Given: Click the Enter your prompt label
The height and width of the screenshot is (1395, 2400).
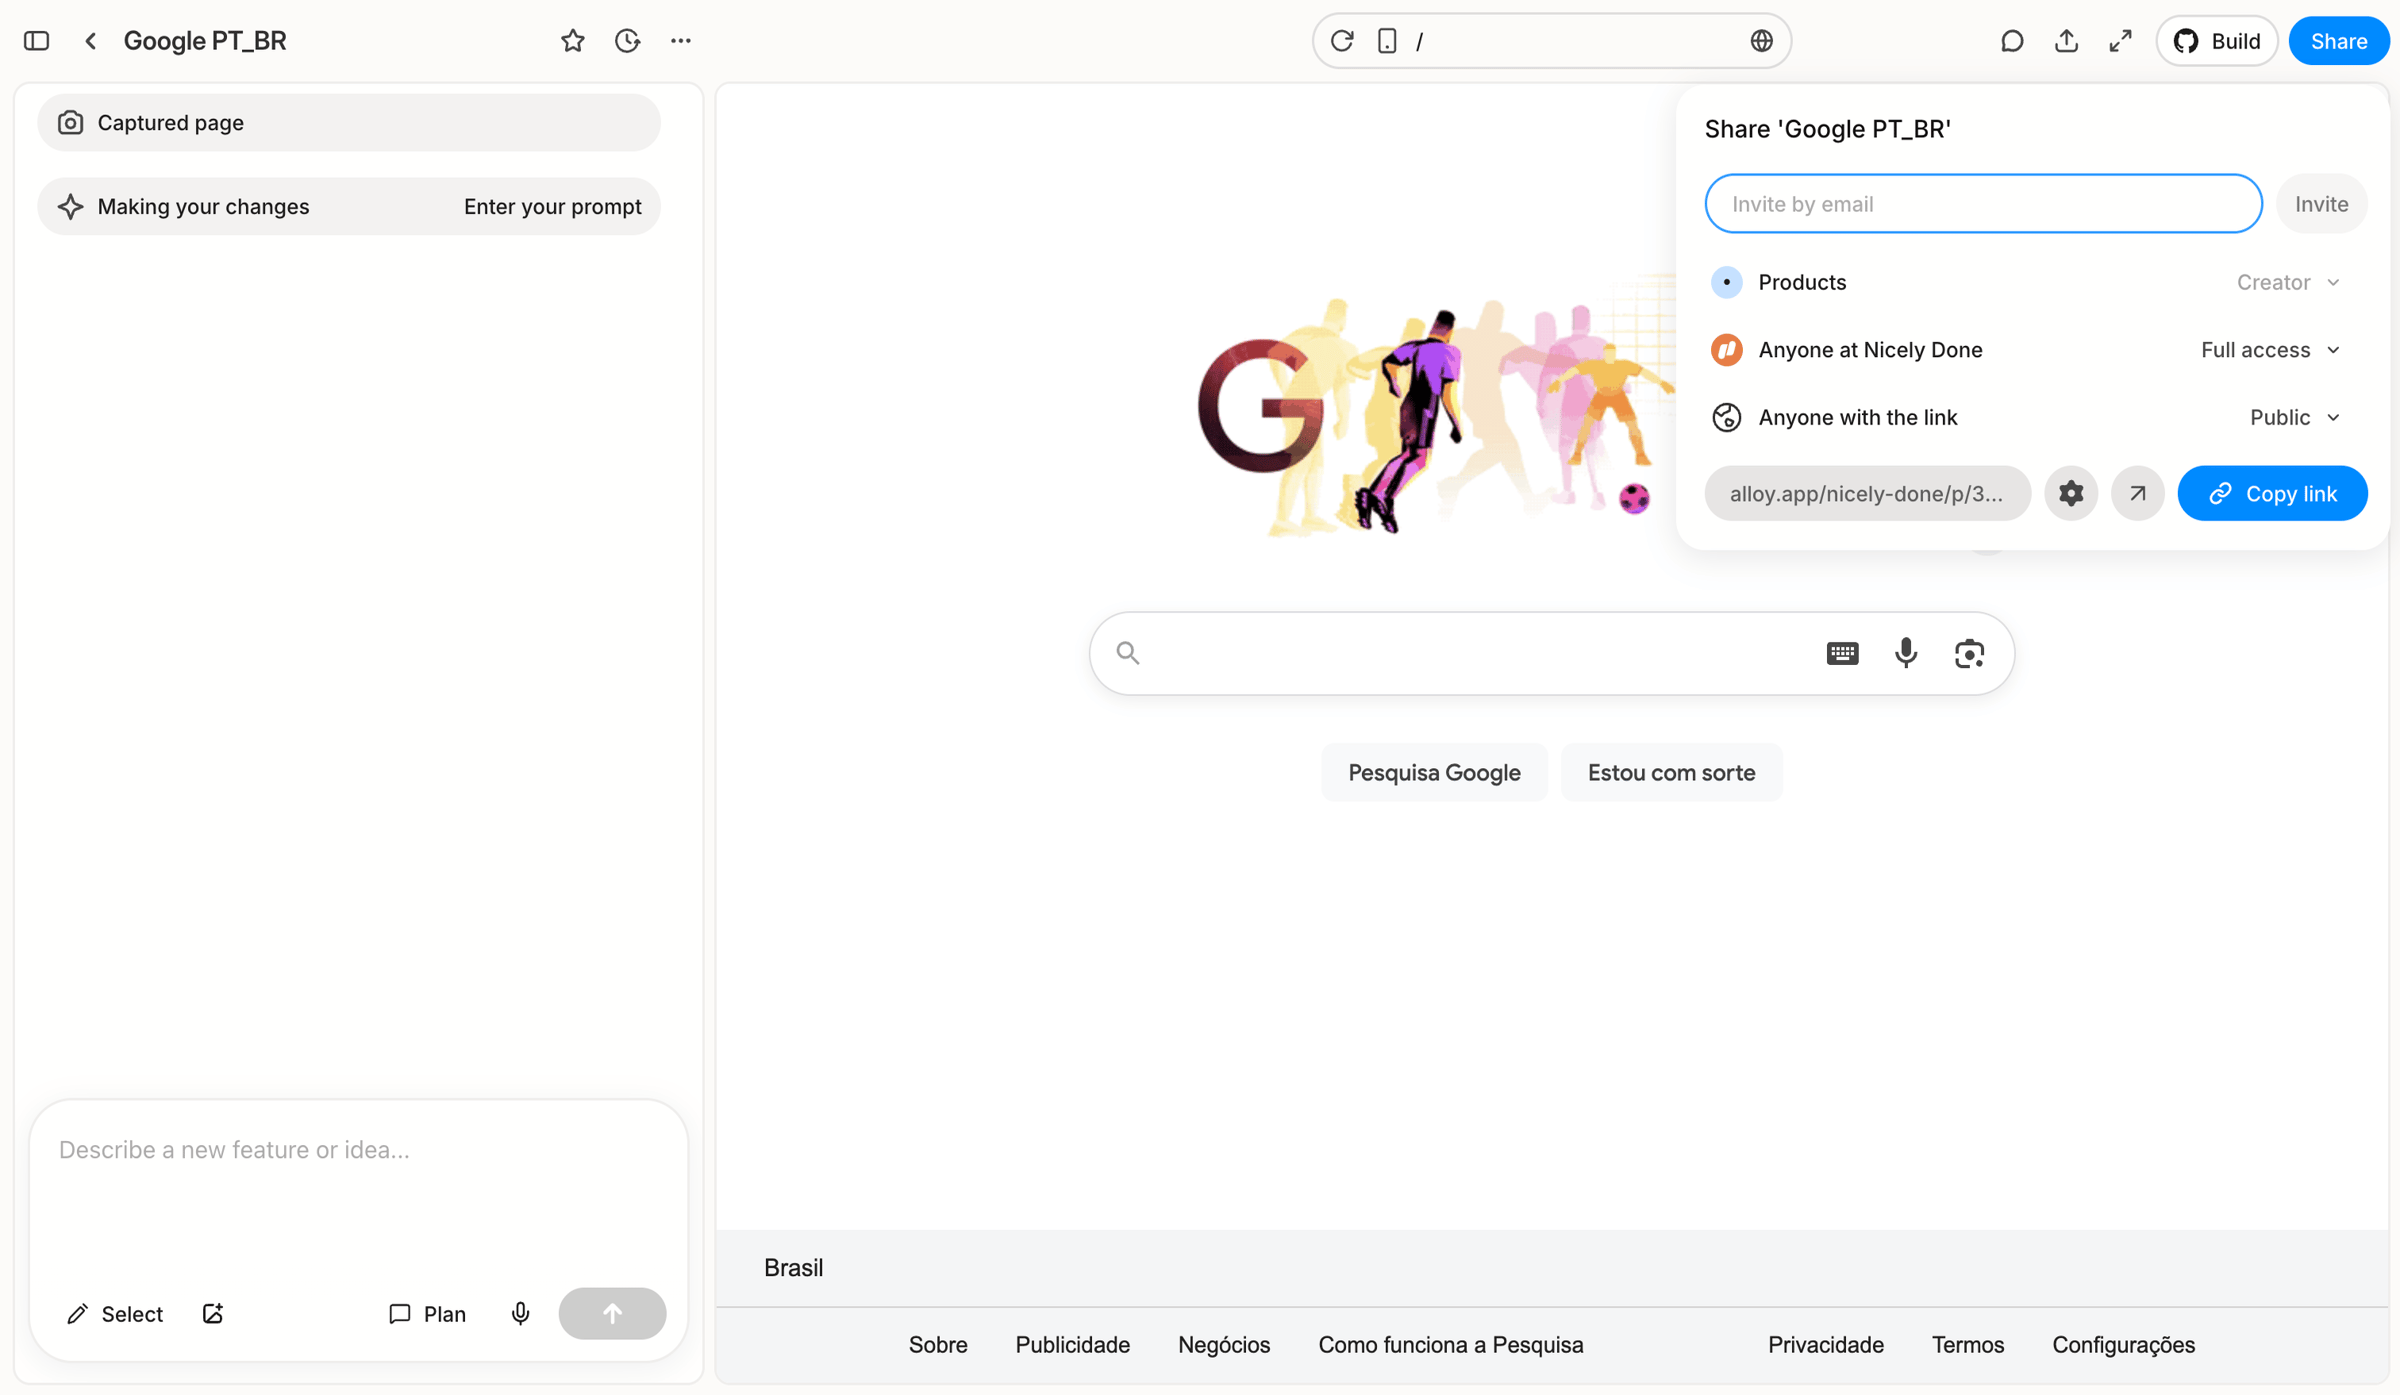Looking at the screenshot, I should (x=553, y=206).
